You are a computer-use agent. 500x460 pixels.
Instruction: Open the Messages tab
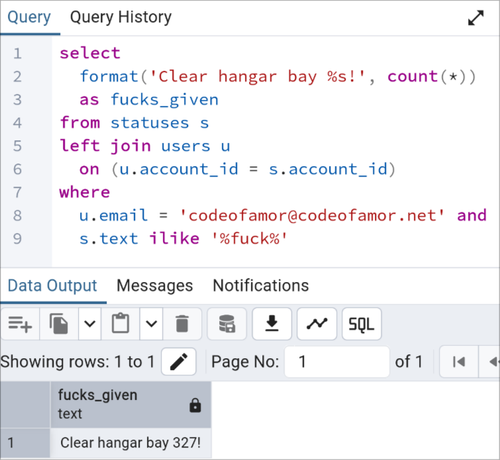pos(155,286)
